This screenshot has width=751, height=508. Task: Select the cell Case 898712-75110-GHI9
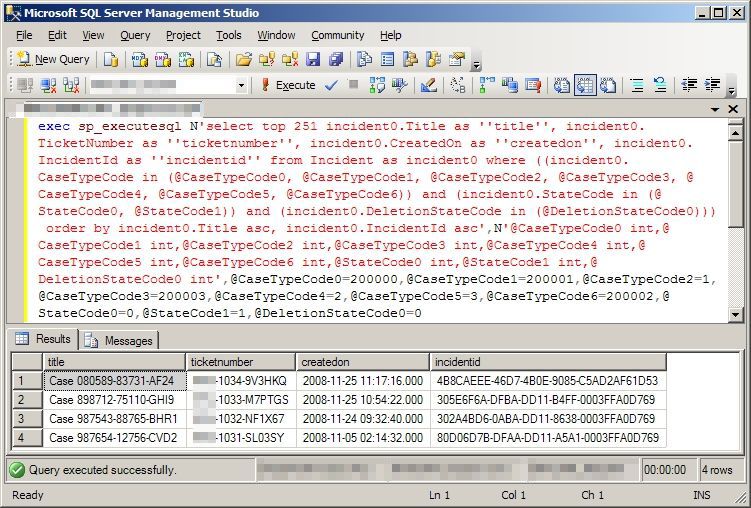pyautogui.click(x=114, y=400)
